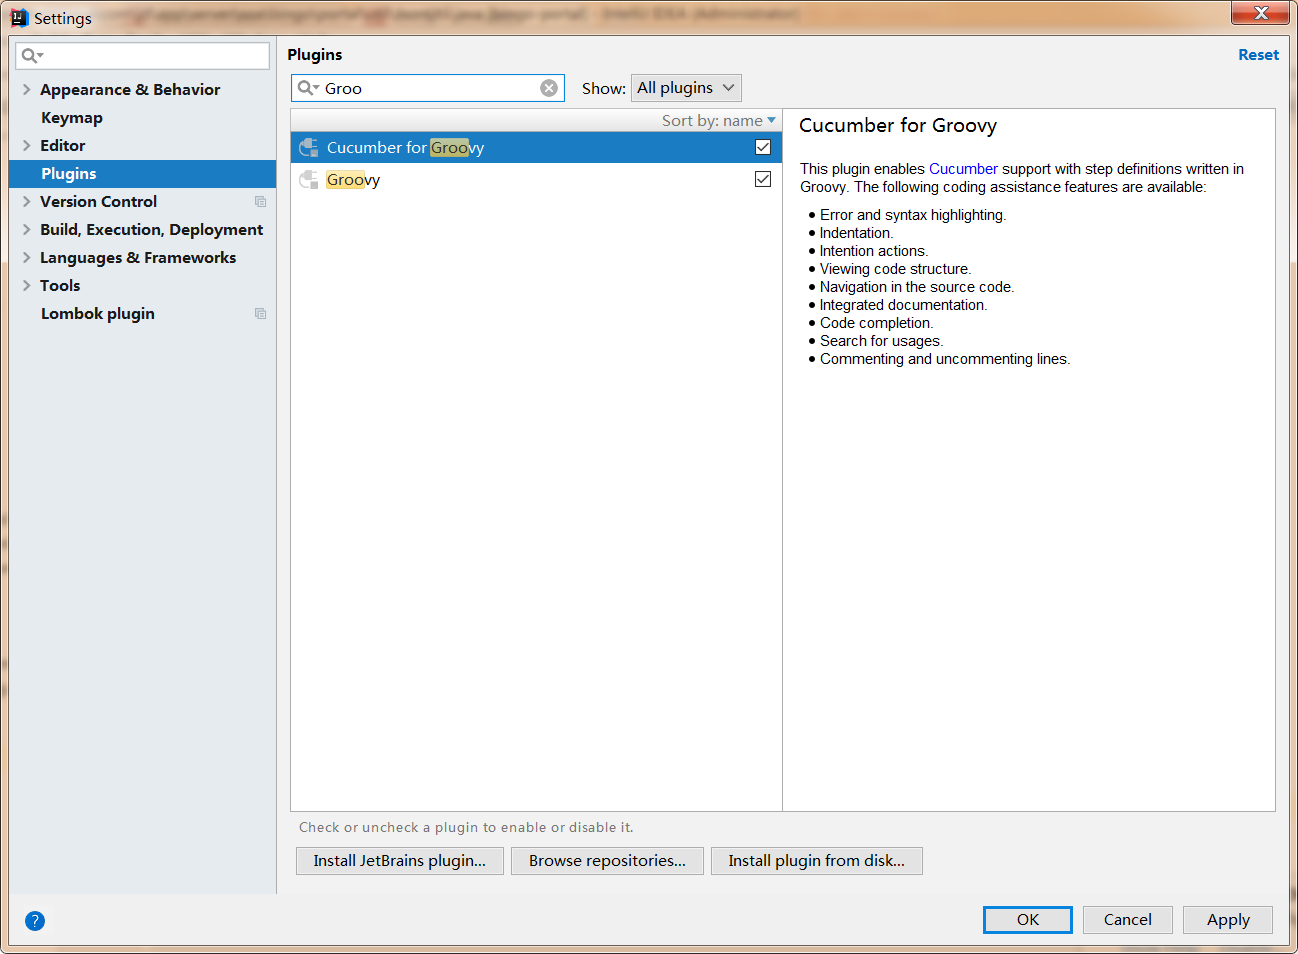Click the Reset link
1298x954 pixels.
point(1258,55)
